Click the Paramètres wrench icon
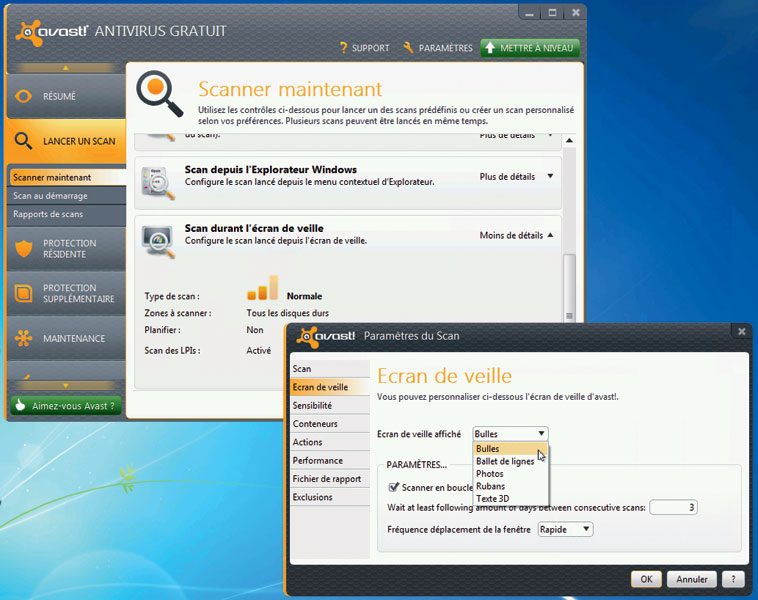The height and width of the screenshot is (600, 758). tap(408, 47)
